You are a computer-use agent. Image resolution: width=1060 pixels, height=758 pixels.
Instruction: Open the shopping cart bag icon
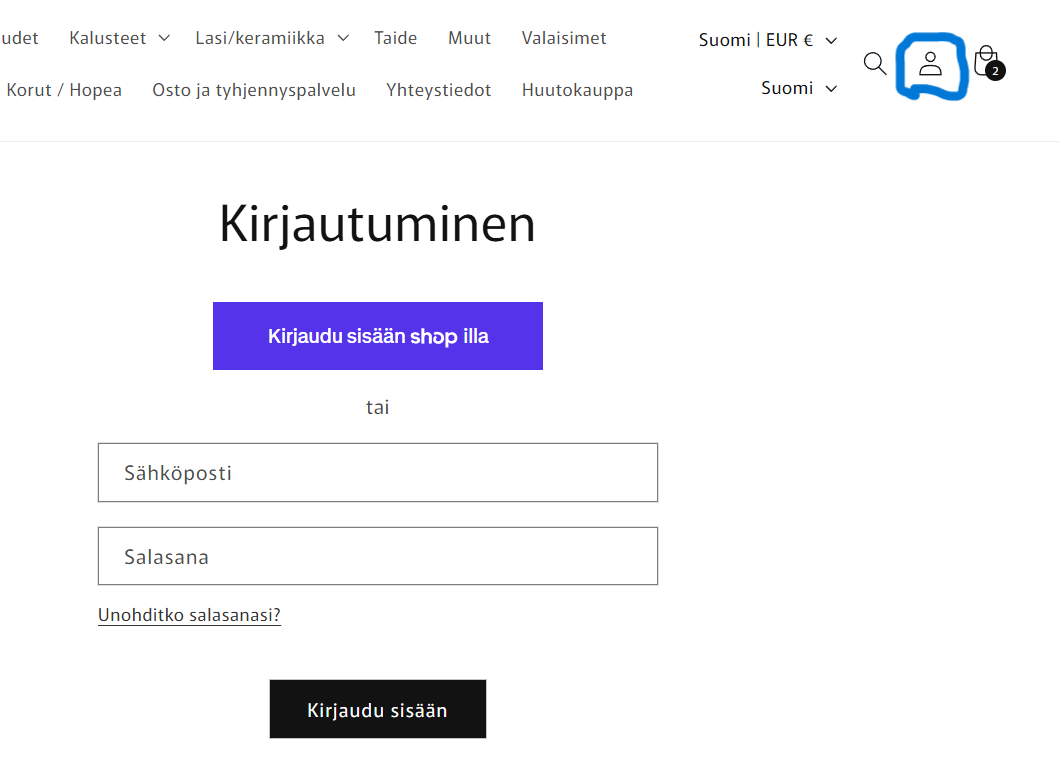(987, 62)
